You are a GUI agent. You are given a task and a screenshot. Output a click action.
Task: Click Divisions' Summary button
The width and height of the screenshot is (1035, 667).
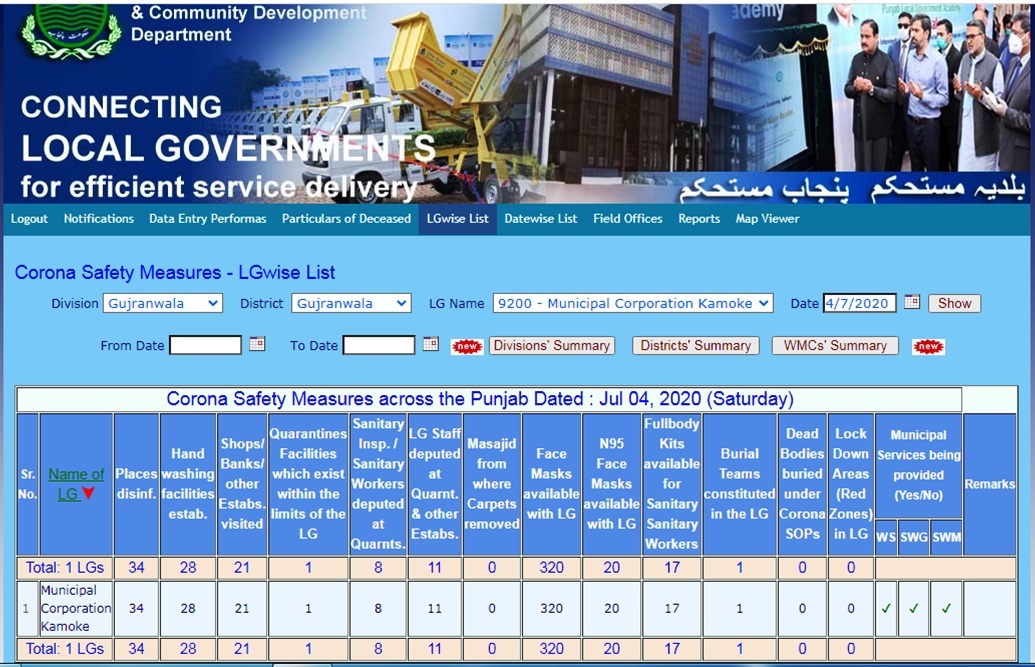pyautogui.click(x=552, y=345)
